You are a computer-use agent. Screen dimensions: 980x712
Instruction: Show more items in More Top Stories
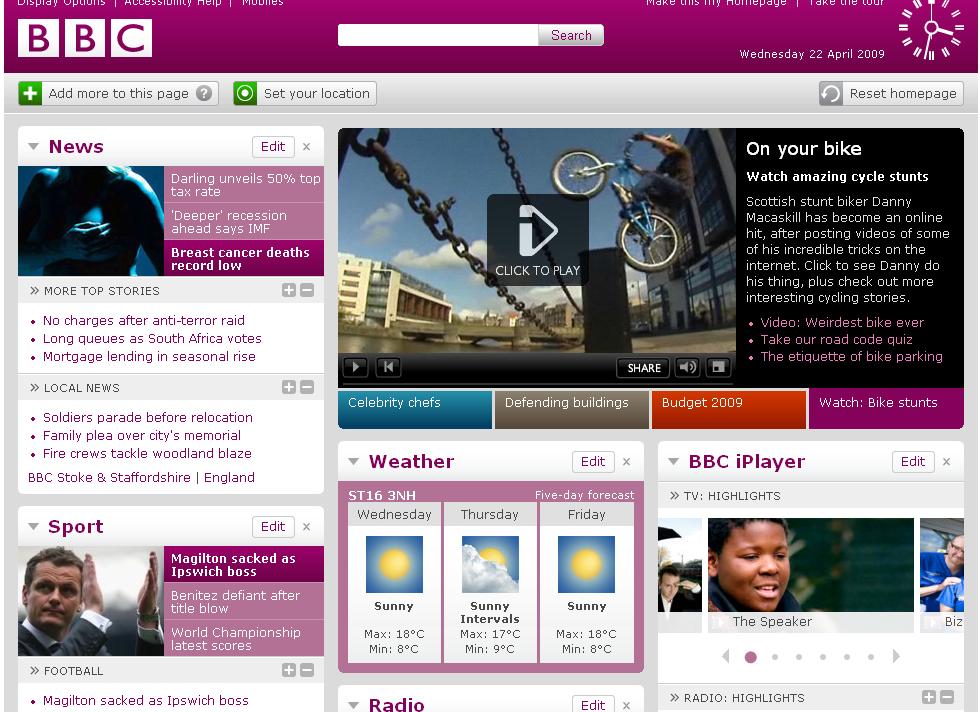[289, 290]
